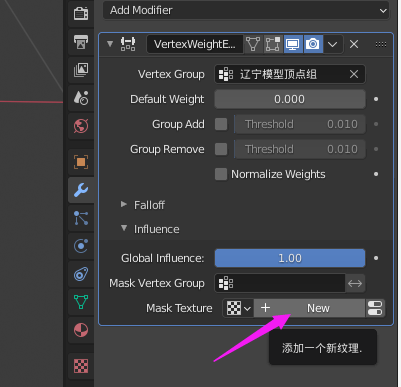Collapse the Influence subpanel
Viewport: 401px width, 387px height.
124,228
